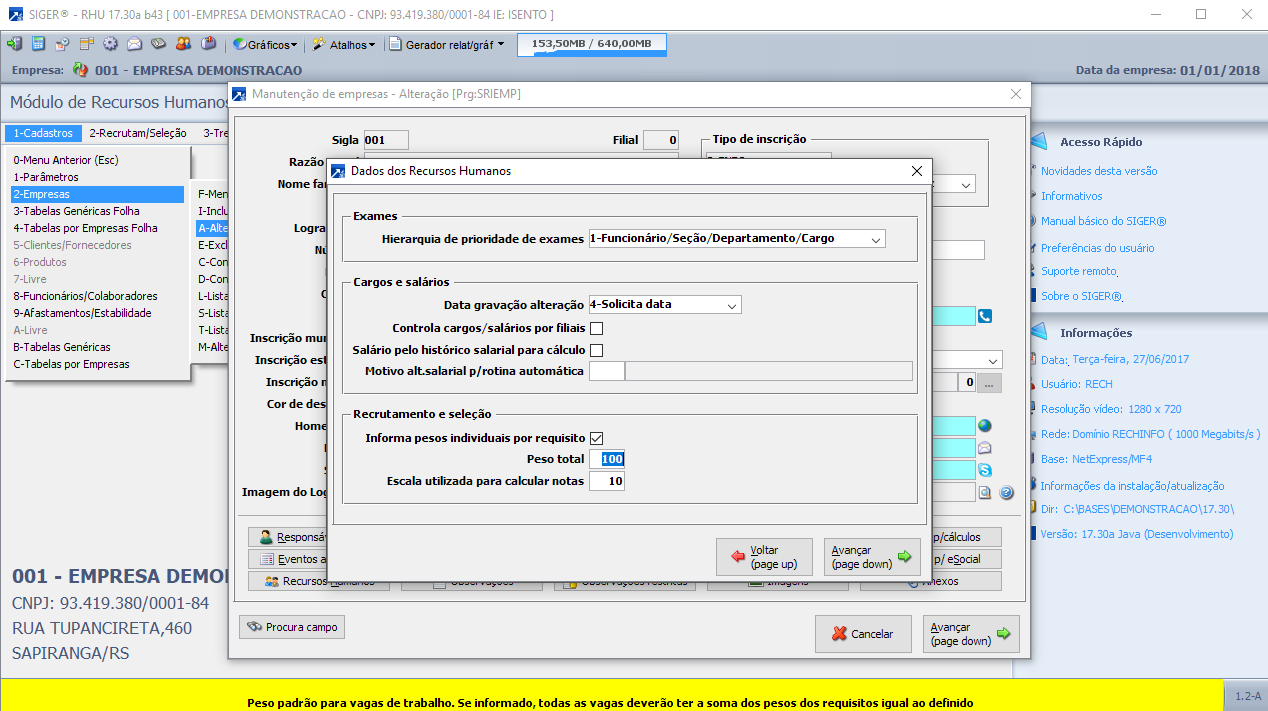Screen dimensions: 1268x711
Task: Uncheck Informa pesos individuais por requisito
Action: [597, 438]
